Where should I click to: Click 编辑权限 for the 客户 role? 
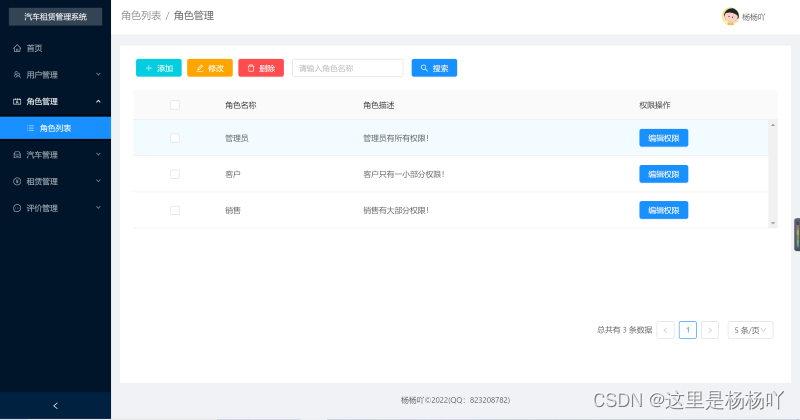point(664,174)
